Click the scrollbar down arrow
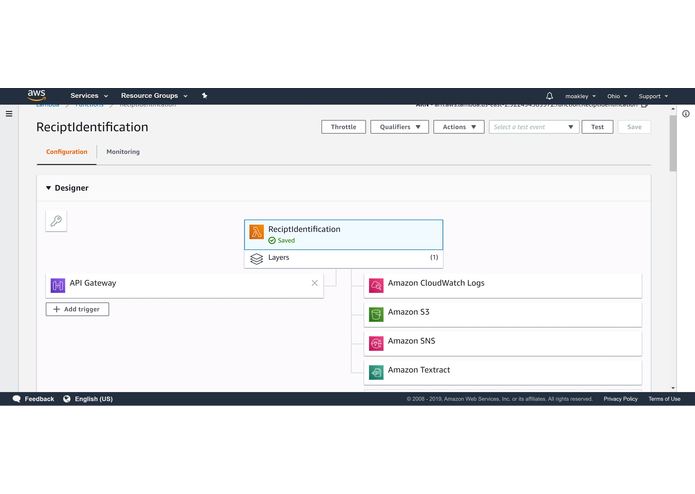 [x=673, y=388]
